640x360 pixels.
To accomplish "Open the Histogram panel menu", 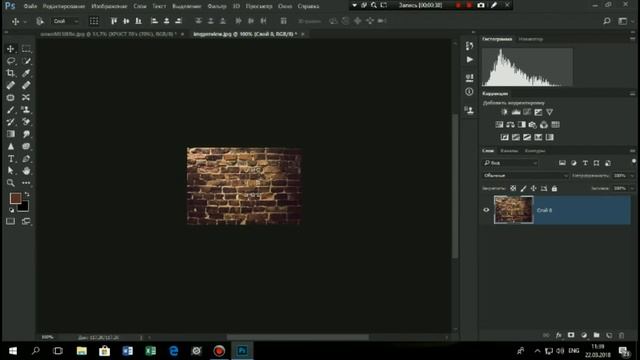I will click(632, 39).
